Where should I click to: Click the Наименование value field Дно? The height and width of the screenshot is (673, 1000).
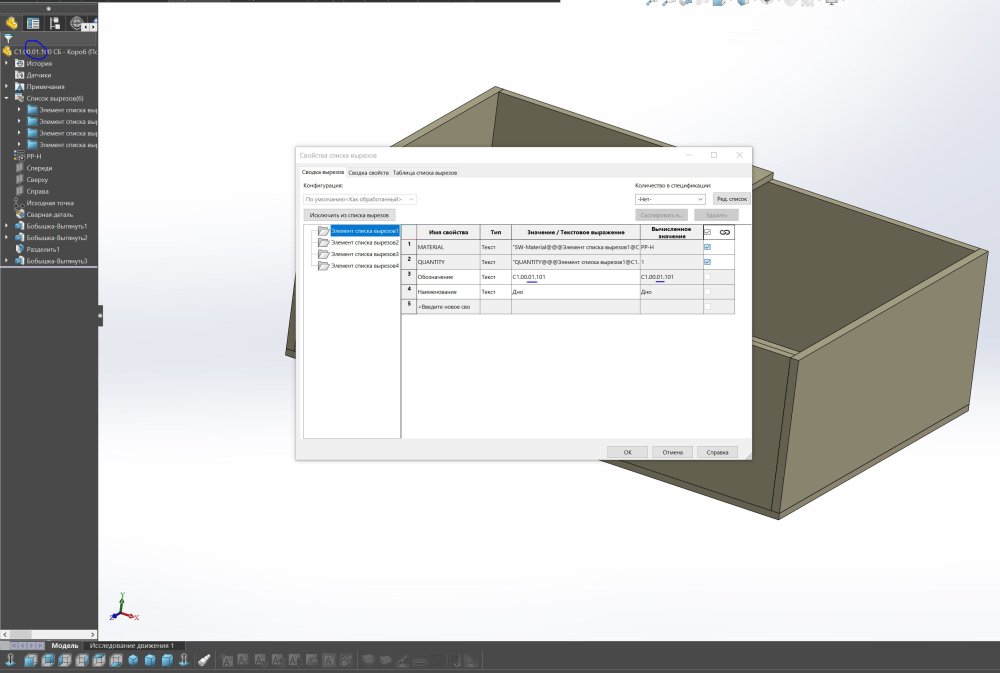(x=575, y=292)
